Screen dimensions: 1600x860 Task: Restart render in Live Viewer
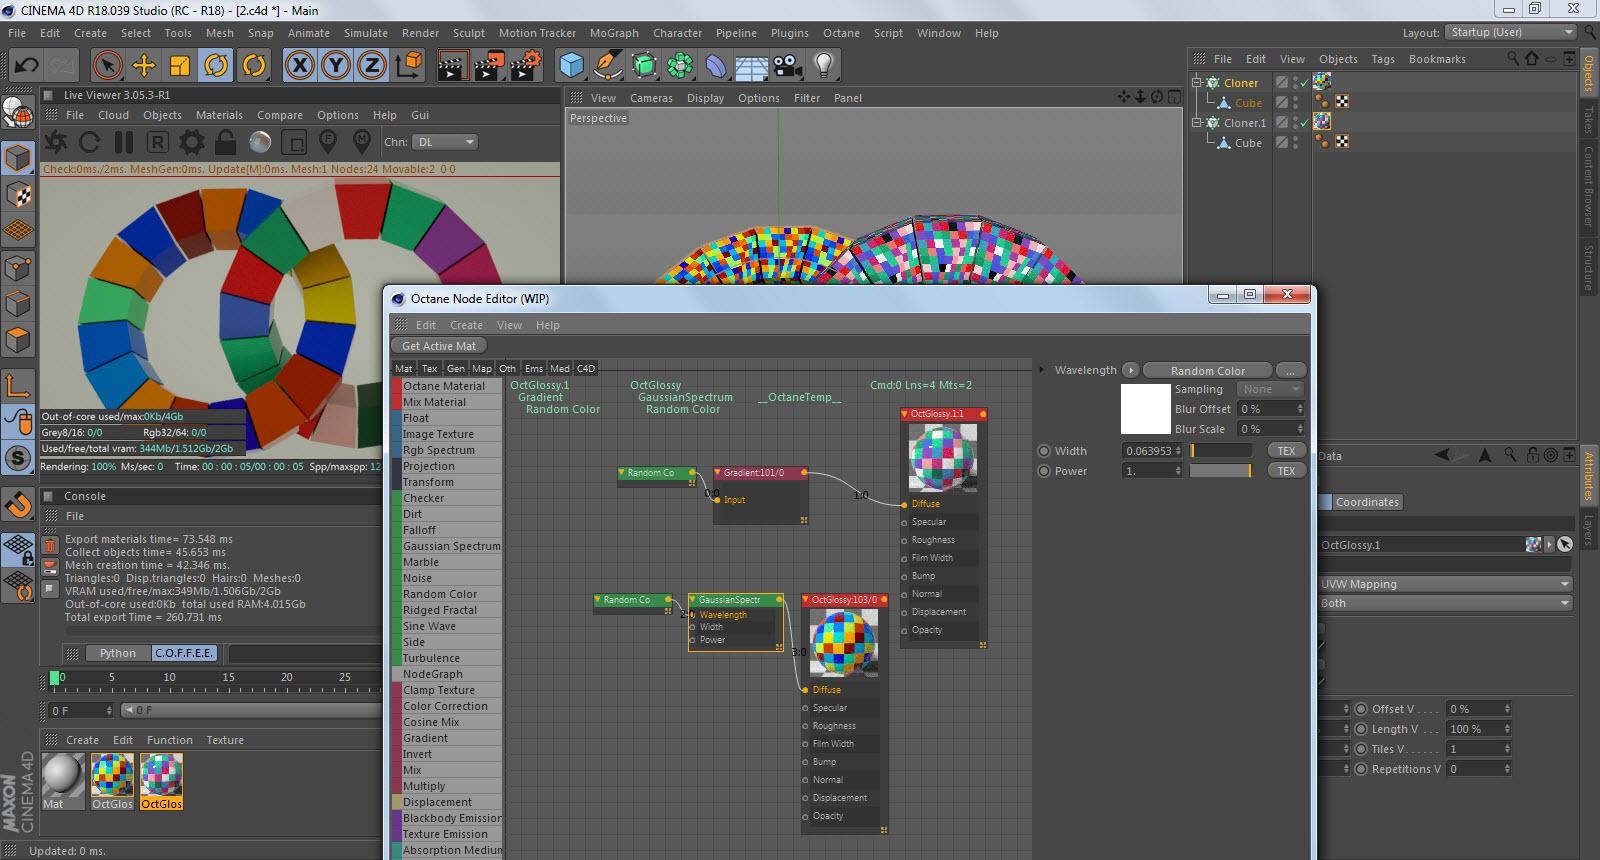coord(90,142)
